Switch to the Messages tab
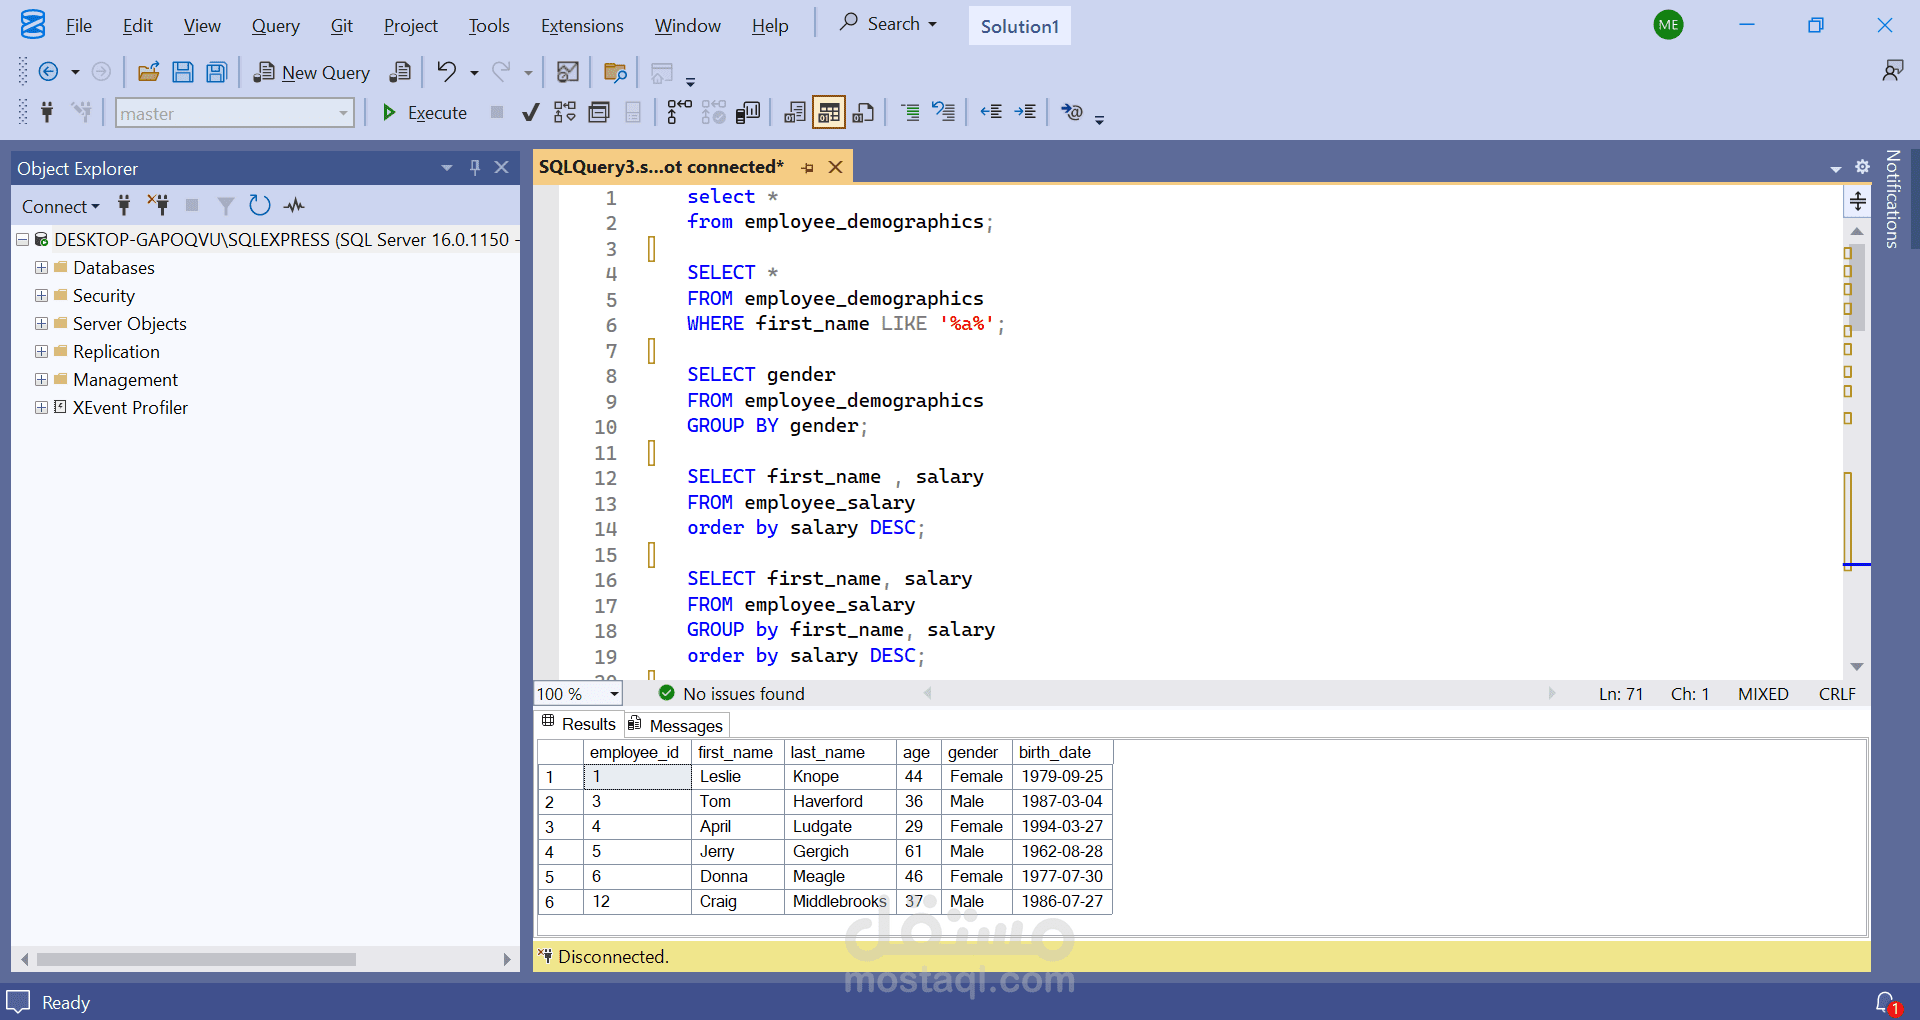The height and width of the screenshot is (1020, 1920). [677, 725]
